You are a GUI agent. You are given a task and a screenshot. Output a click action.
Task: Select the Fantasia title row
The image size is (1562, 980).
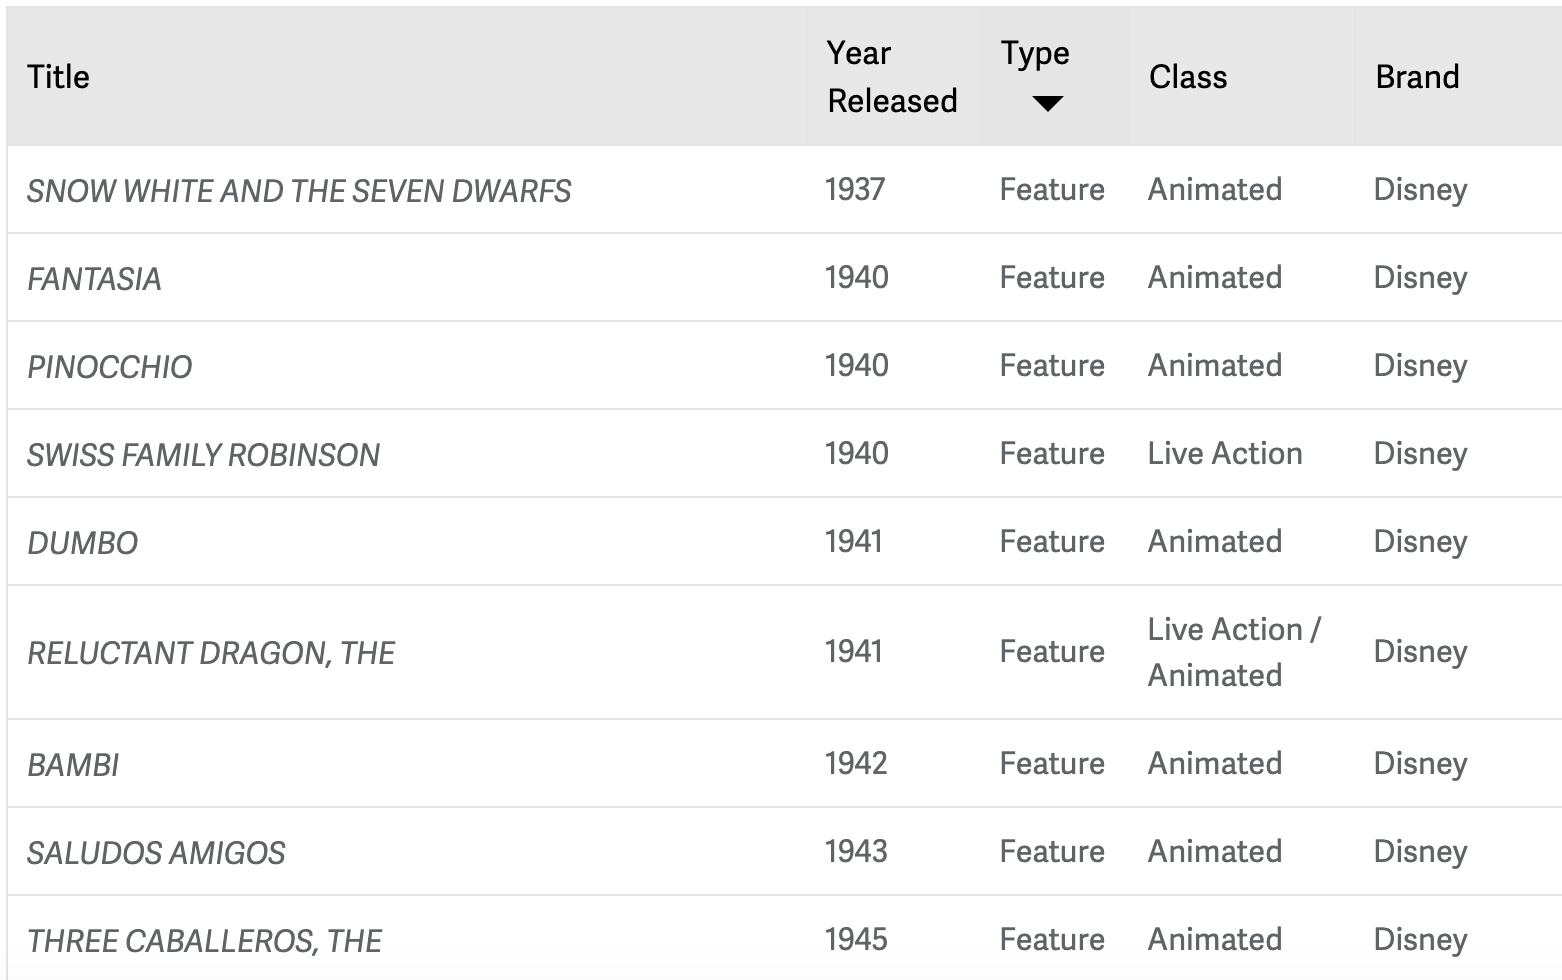pos(94,279)
